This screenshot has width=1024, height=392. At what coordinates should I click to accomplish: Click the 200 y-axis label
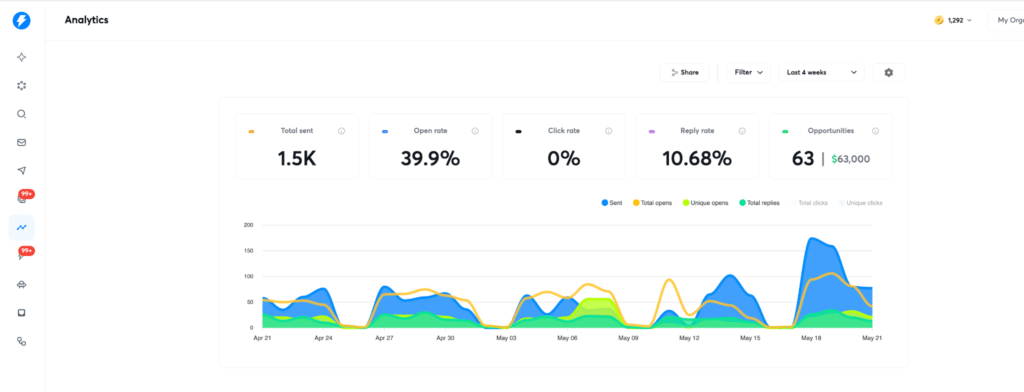pos(248,225)
